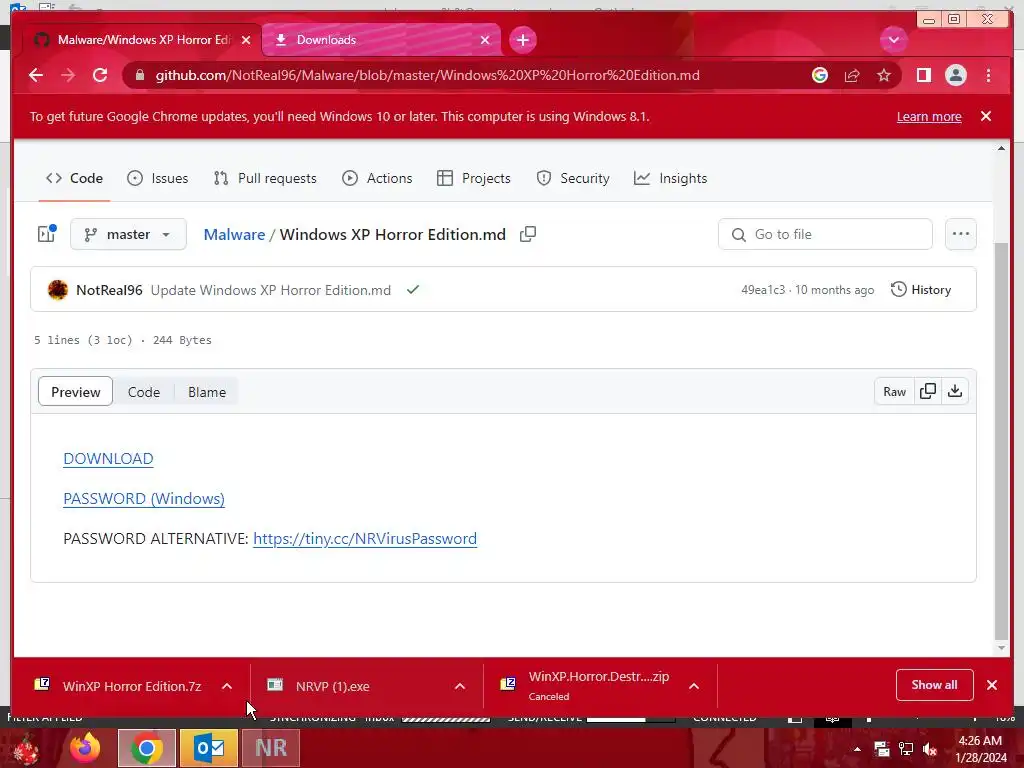Open Chrome side panel icon
The width and height of the screenshot is (1024, 768).
click(923, 75)
